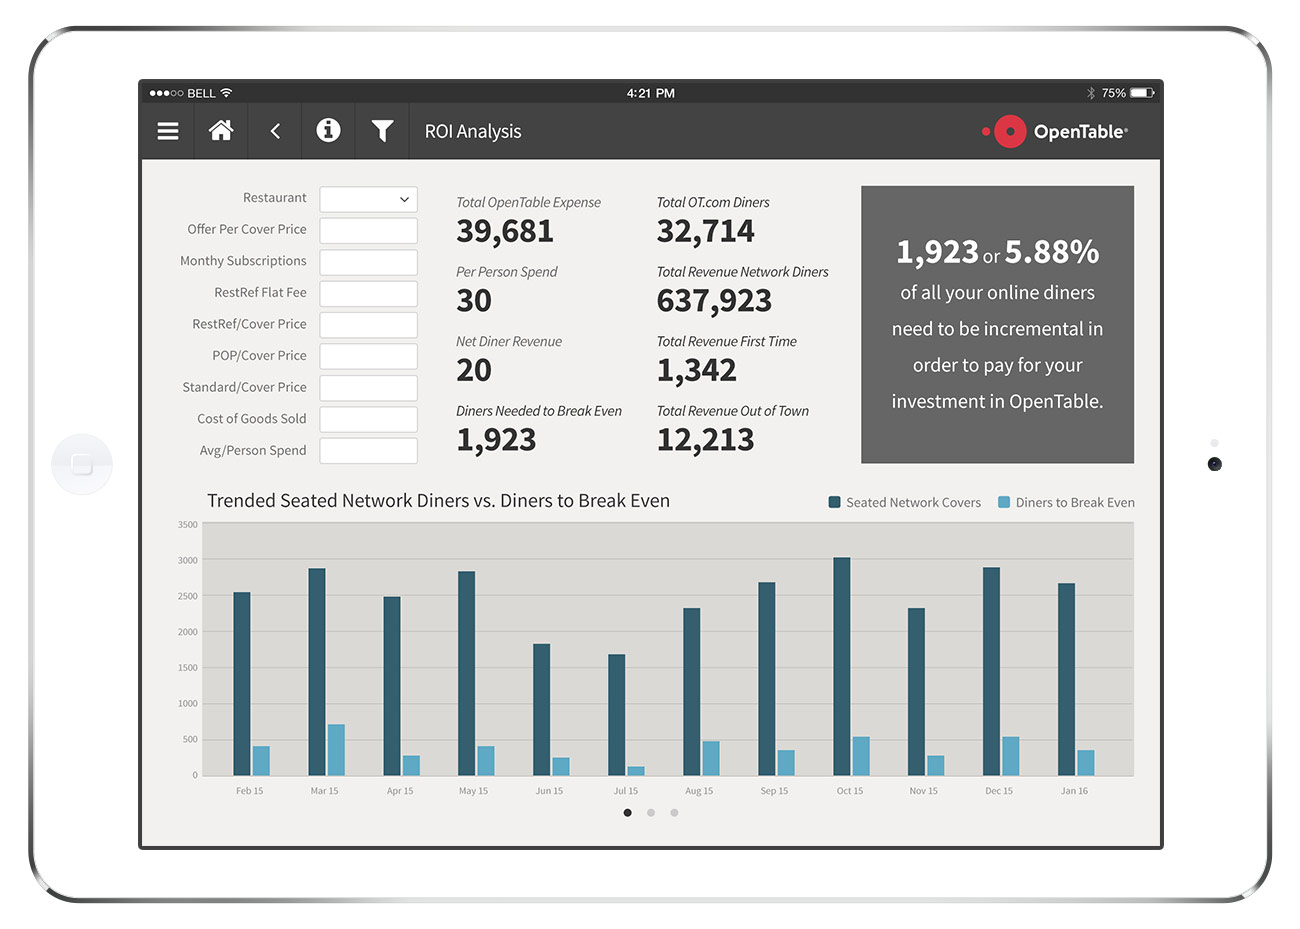The height and width of the screenshot is (929, 1300).
Task: Click the Standard/Cover Price field
Action: [x=368, y=388]
